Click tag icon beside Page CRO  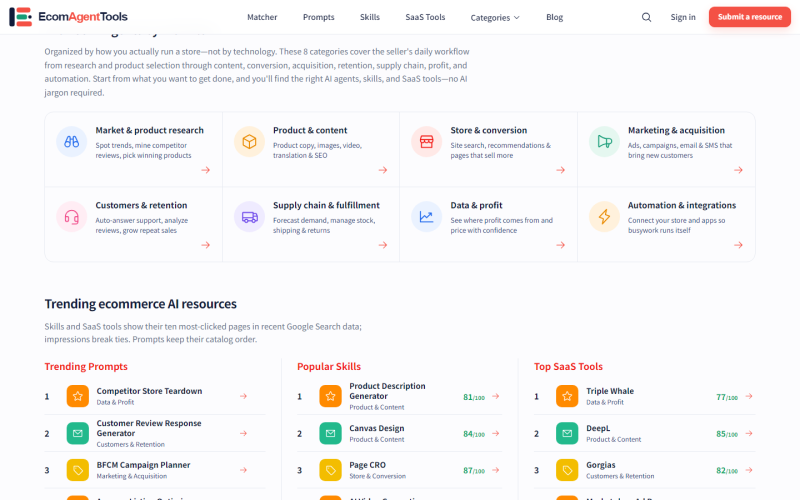point(331,470)
